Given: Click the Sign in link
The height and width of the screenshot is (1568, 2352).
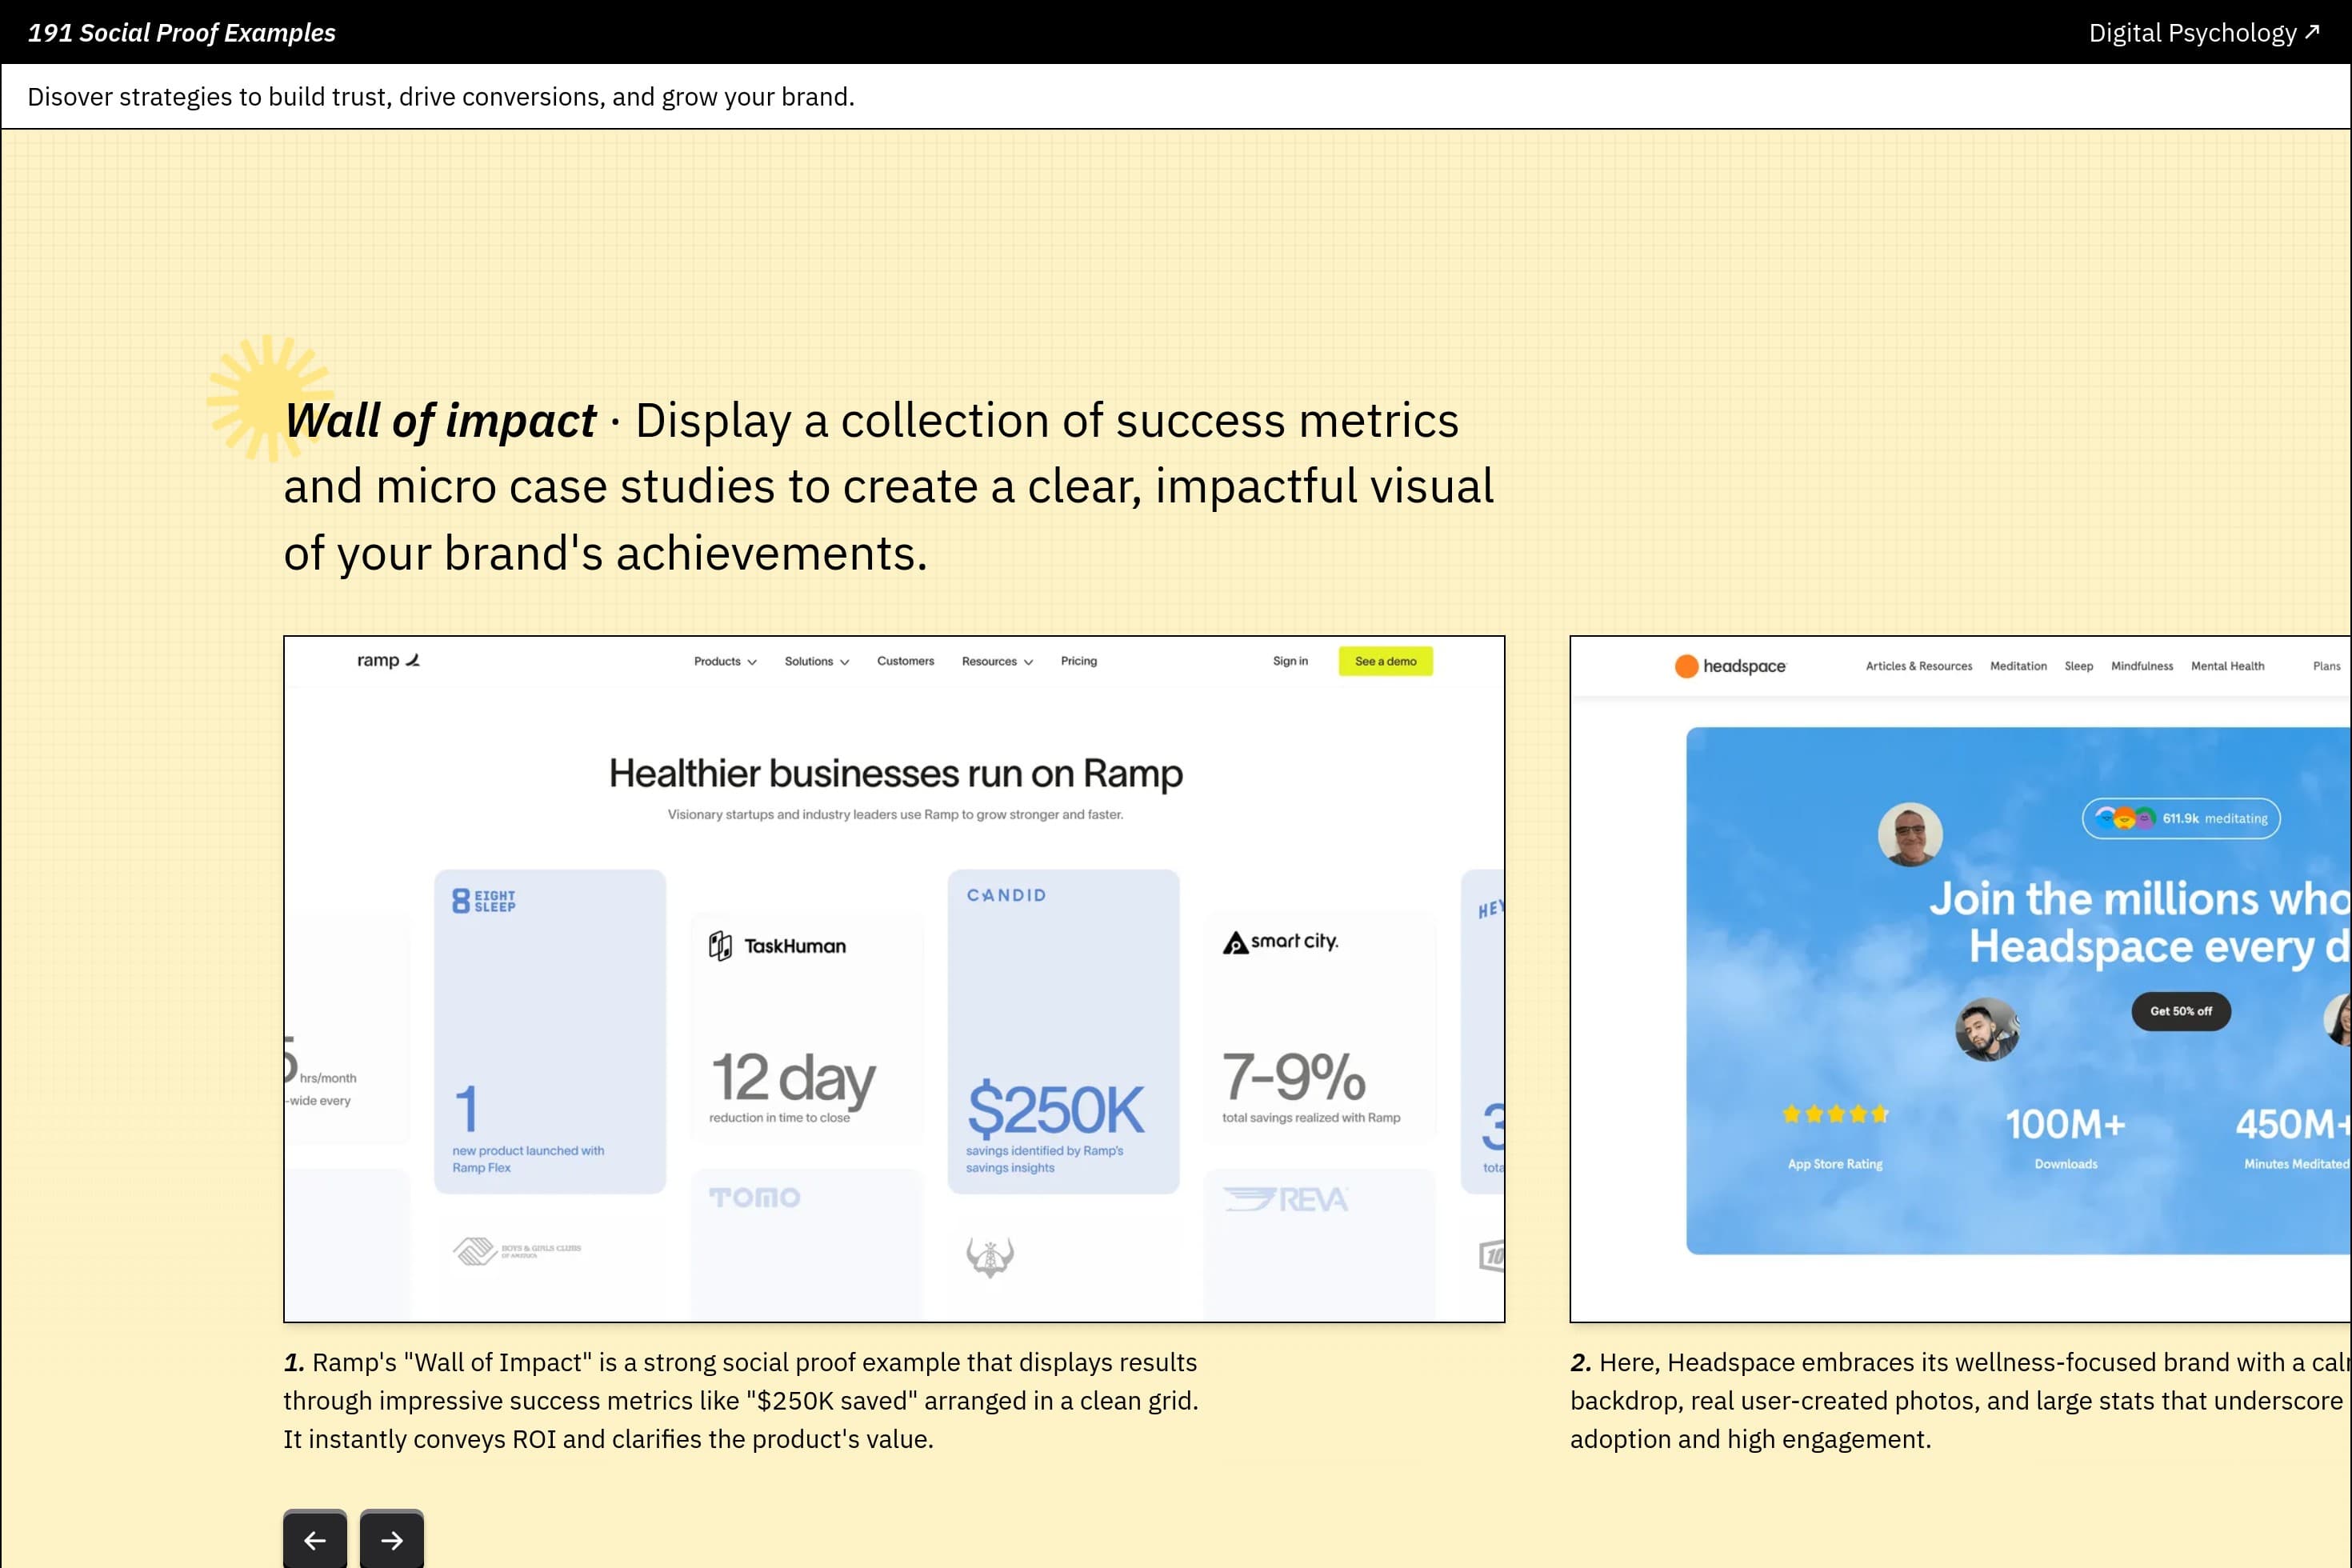Looking at the screenshot, I should (x=1290, y=661).
